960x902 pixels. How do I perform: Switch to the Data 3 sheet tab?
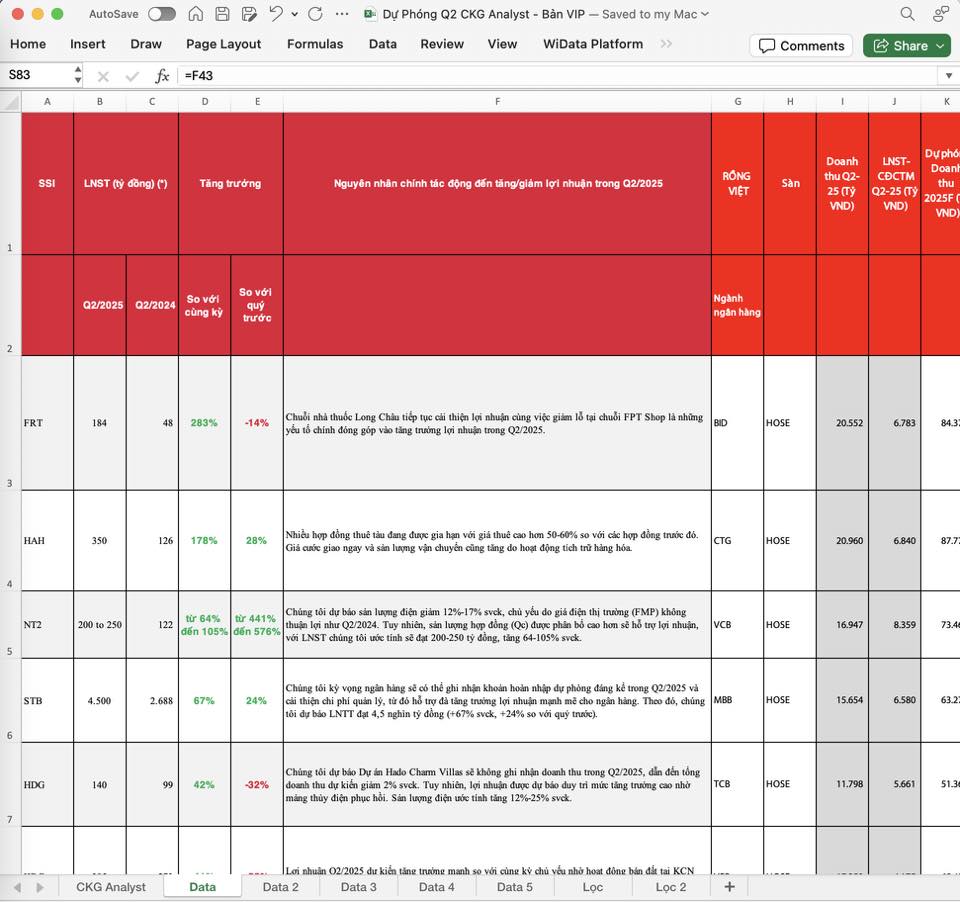358,887
